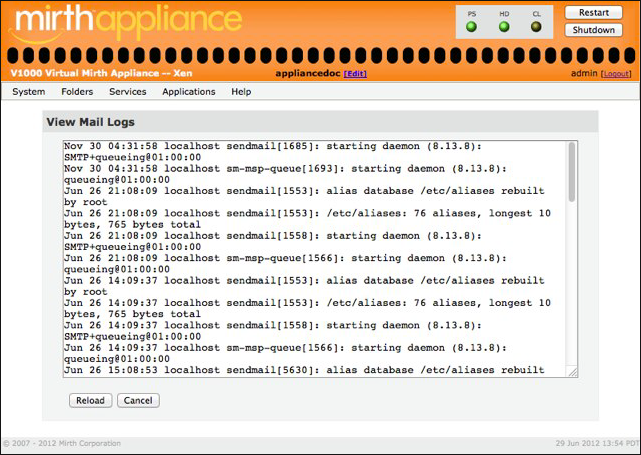Screen dimensions: 641x455
Task: Click the appliancedoc hostname text
Action: [307, 74]
